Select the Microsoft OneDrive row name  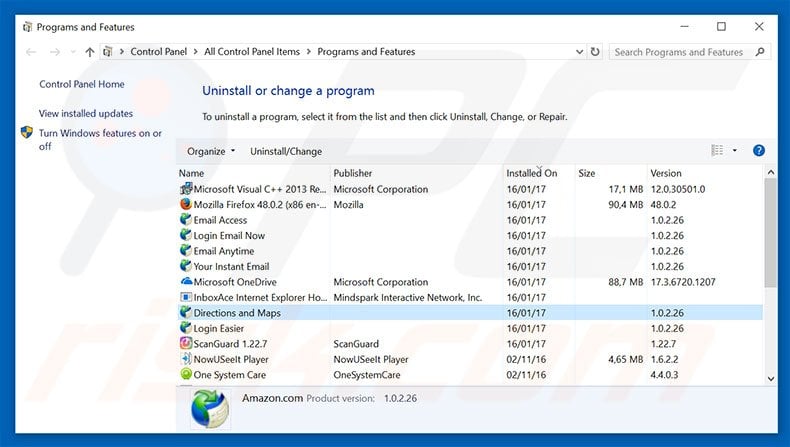pyautogui.click(x=235, y=282)
